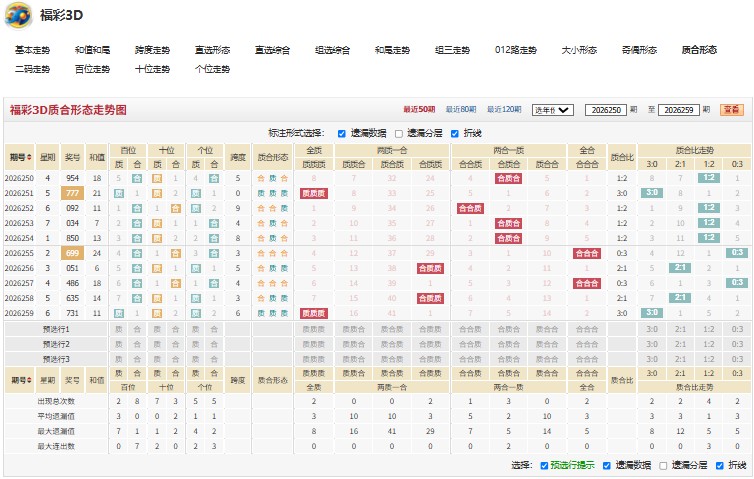This screenshot has width=754, height=479.
Task: Open 组三走势 chart
Action: (x=452, y=50)
